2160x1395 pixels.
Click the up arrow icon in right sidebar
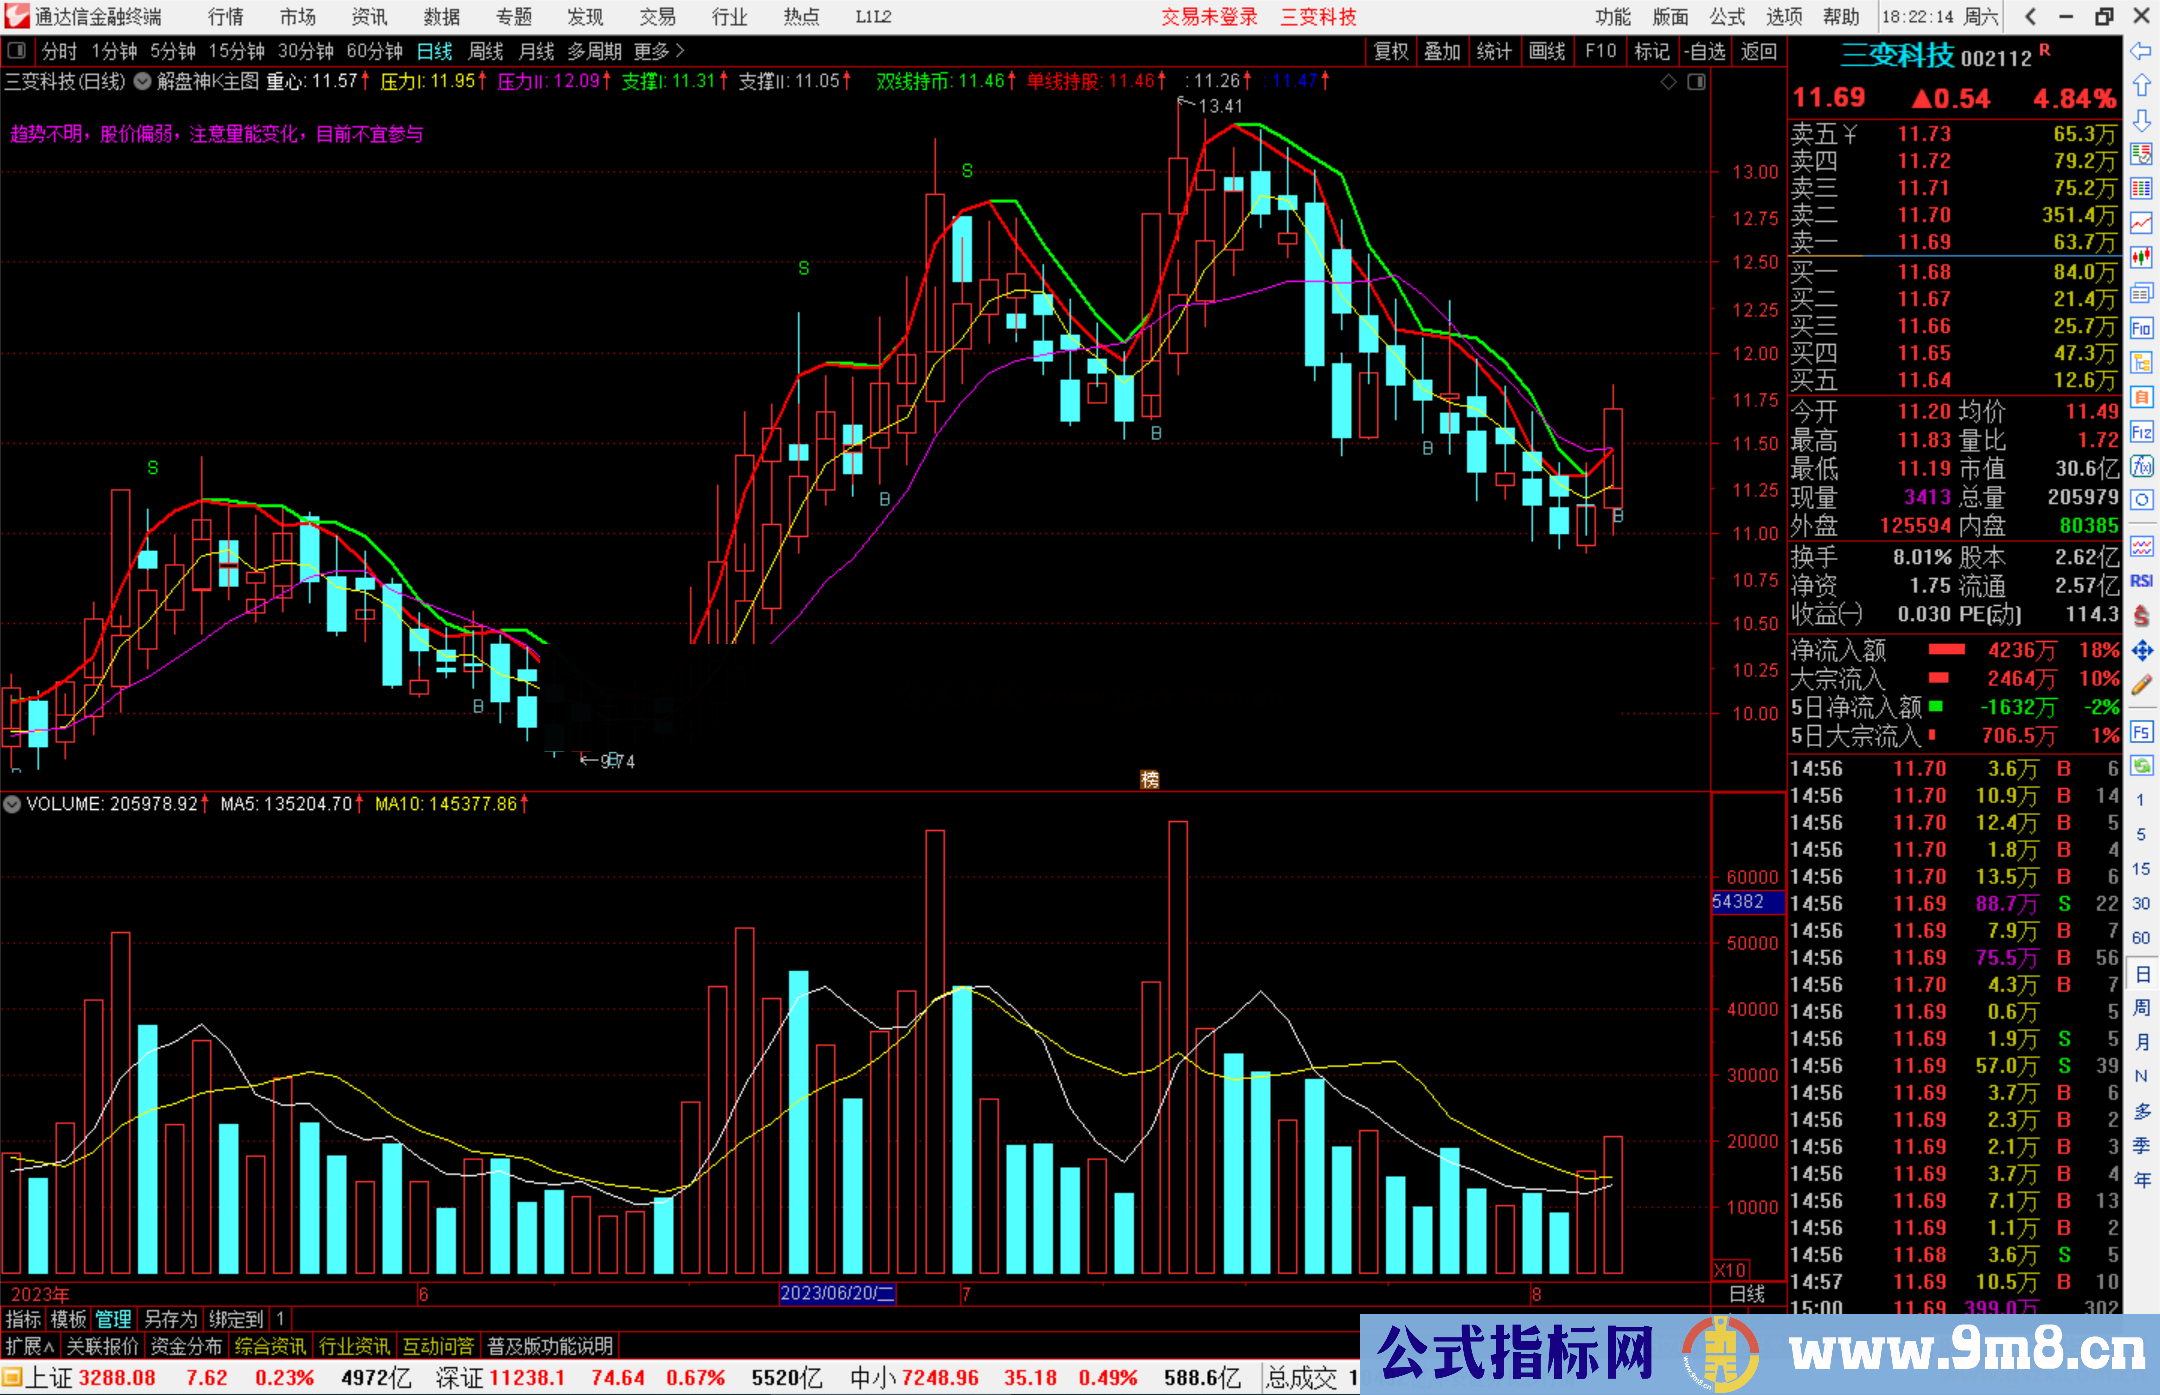coord(2141,86)
